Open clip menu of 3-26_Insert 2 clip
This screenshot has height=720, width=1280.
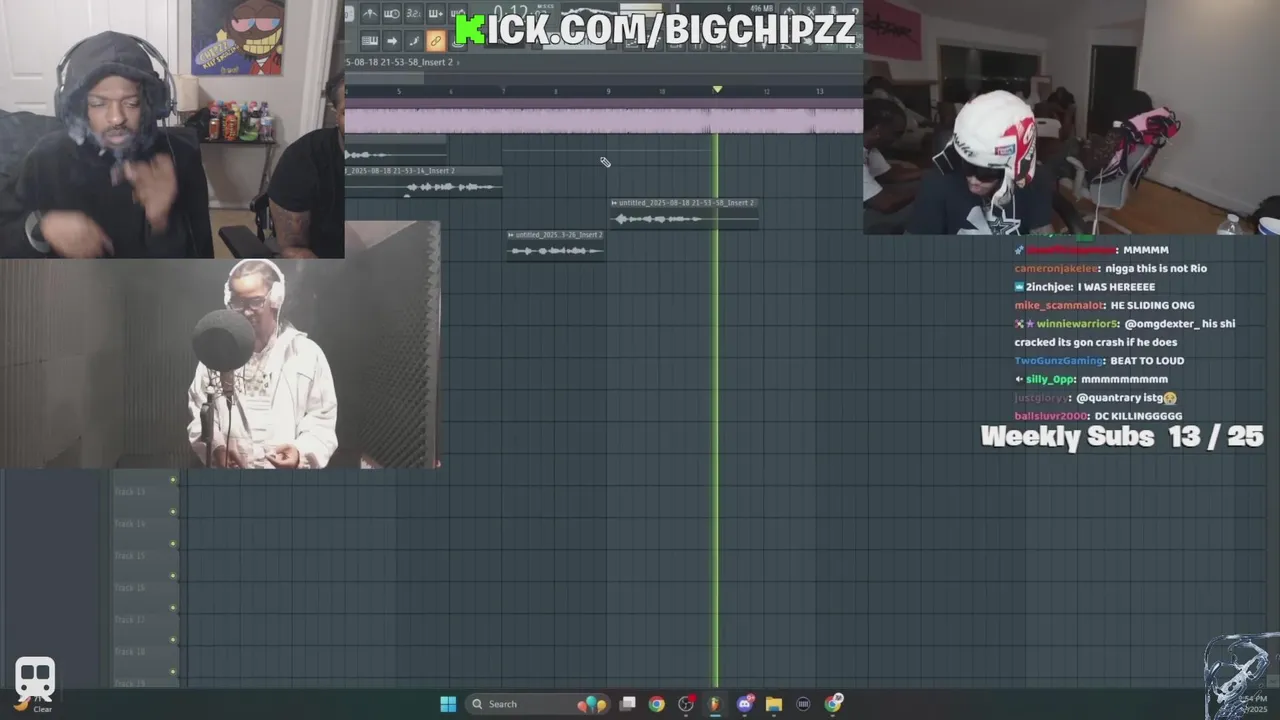point(510,235)
